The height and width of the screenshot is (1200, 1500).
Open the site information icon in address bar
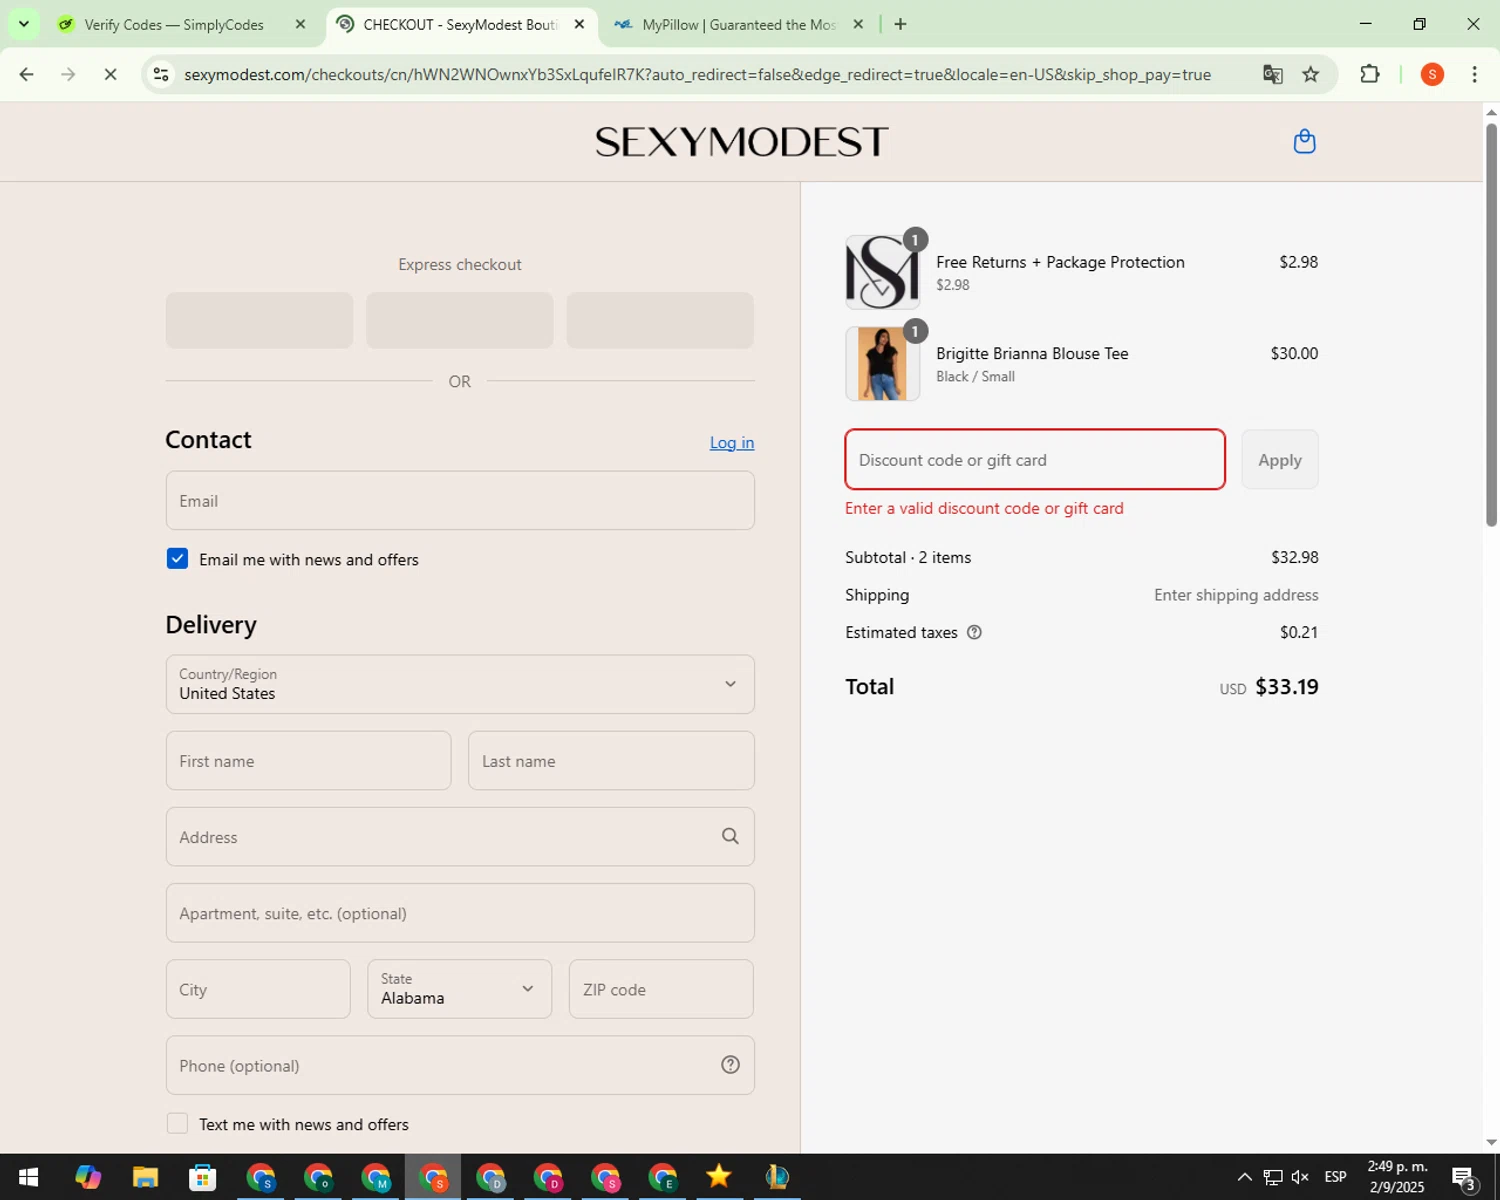pos(161,74)
